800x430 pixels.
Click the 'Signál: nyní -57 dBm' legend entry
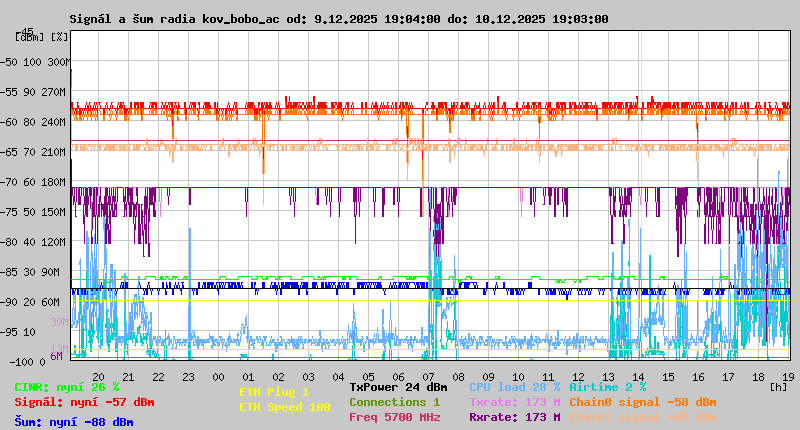pyautogui.click(x=84, y=402)
